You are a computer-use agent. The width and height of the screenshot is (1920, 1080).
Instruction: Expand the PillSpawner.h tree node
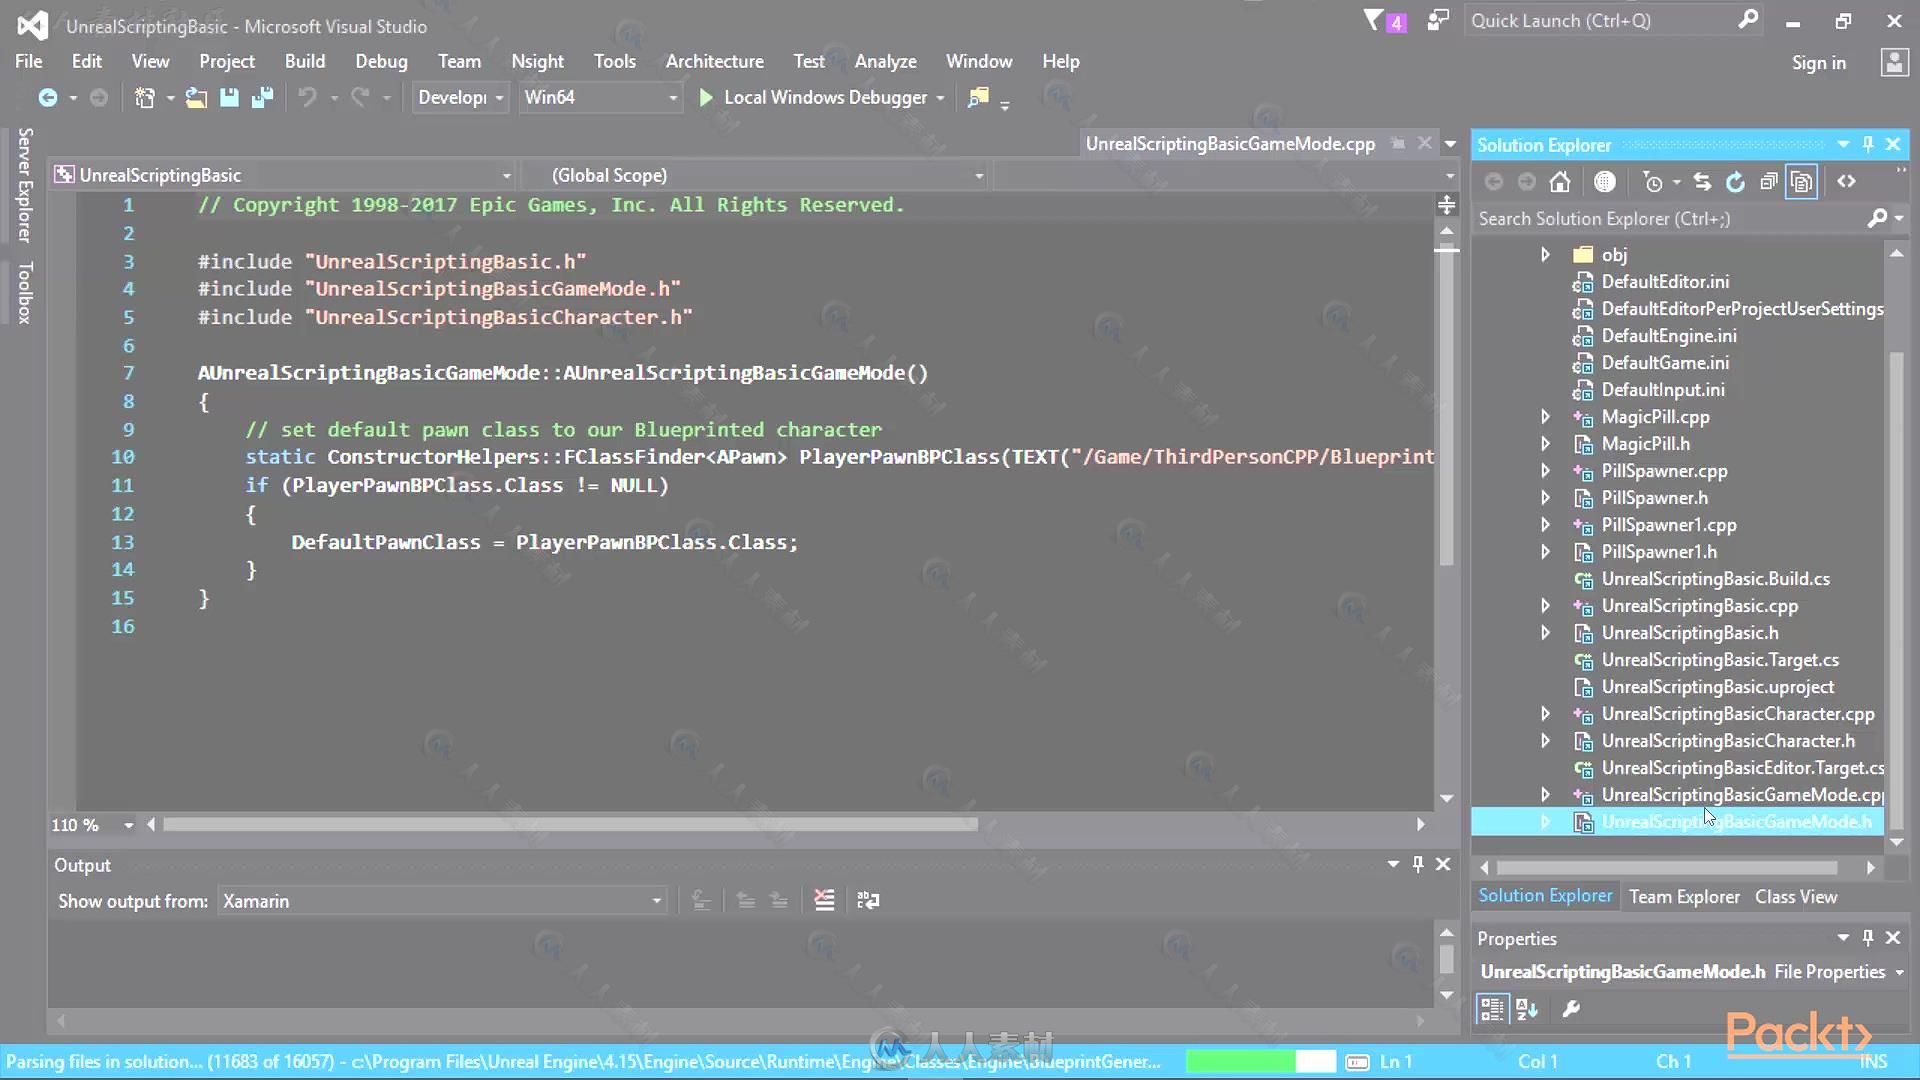coord(1545,497)
